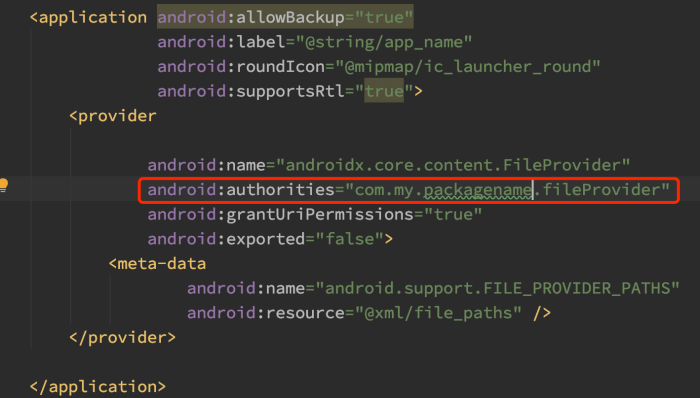Viewport: 700px width, 398px height.
Task: Click android:name attribute in meta-data
Action: click(246, 288)
